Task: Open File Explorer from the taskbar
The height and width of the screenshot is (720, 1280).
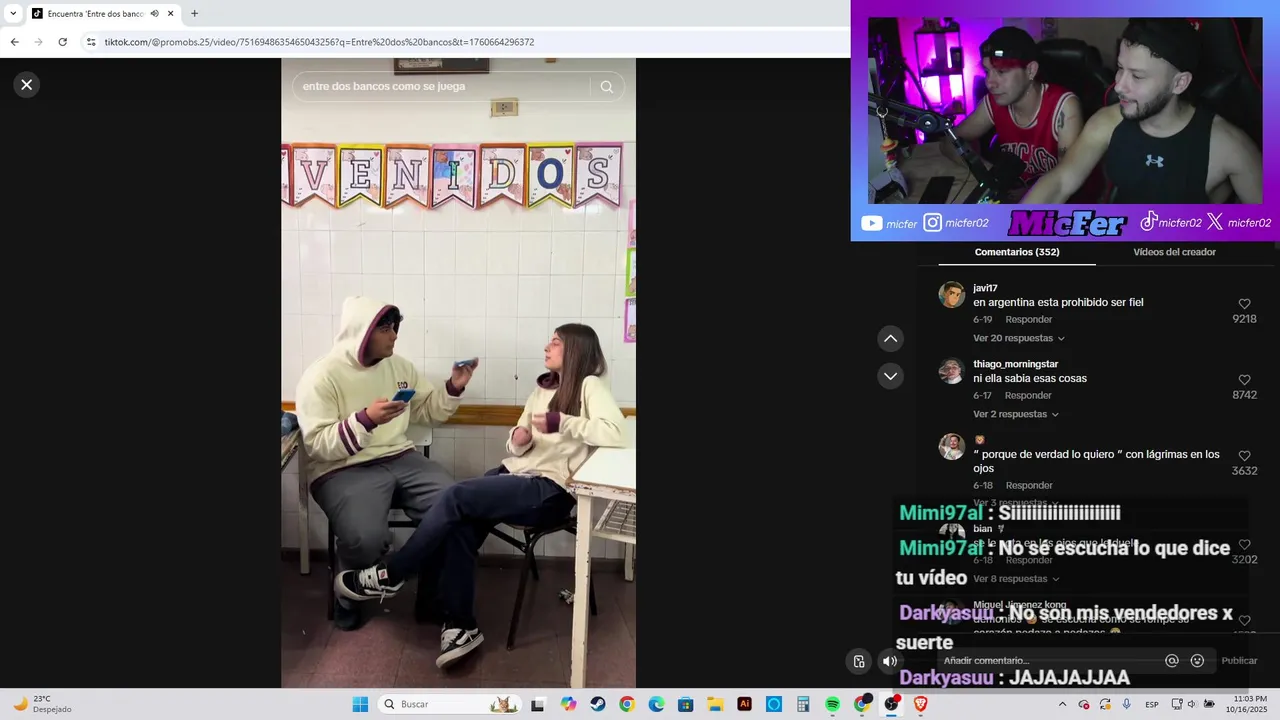Action: click(x=715, y=704)
